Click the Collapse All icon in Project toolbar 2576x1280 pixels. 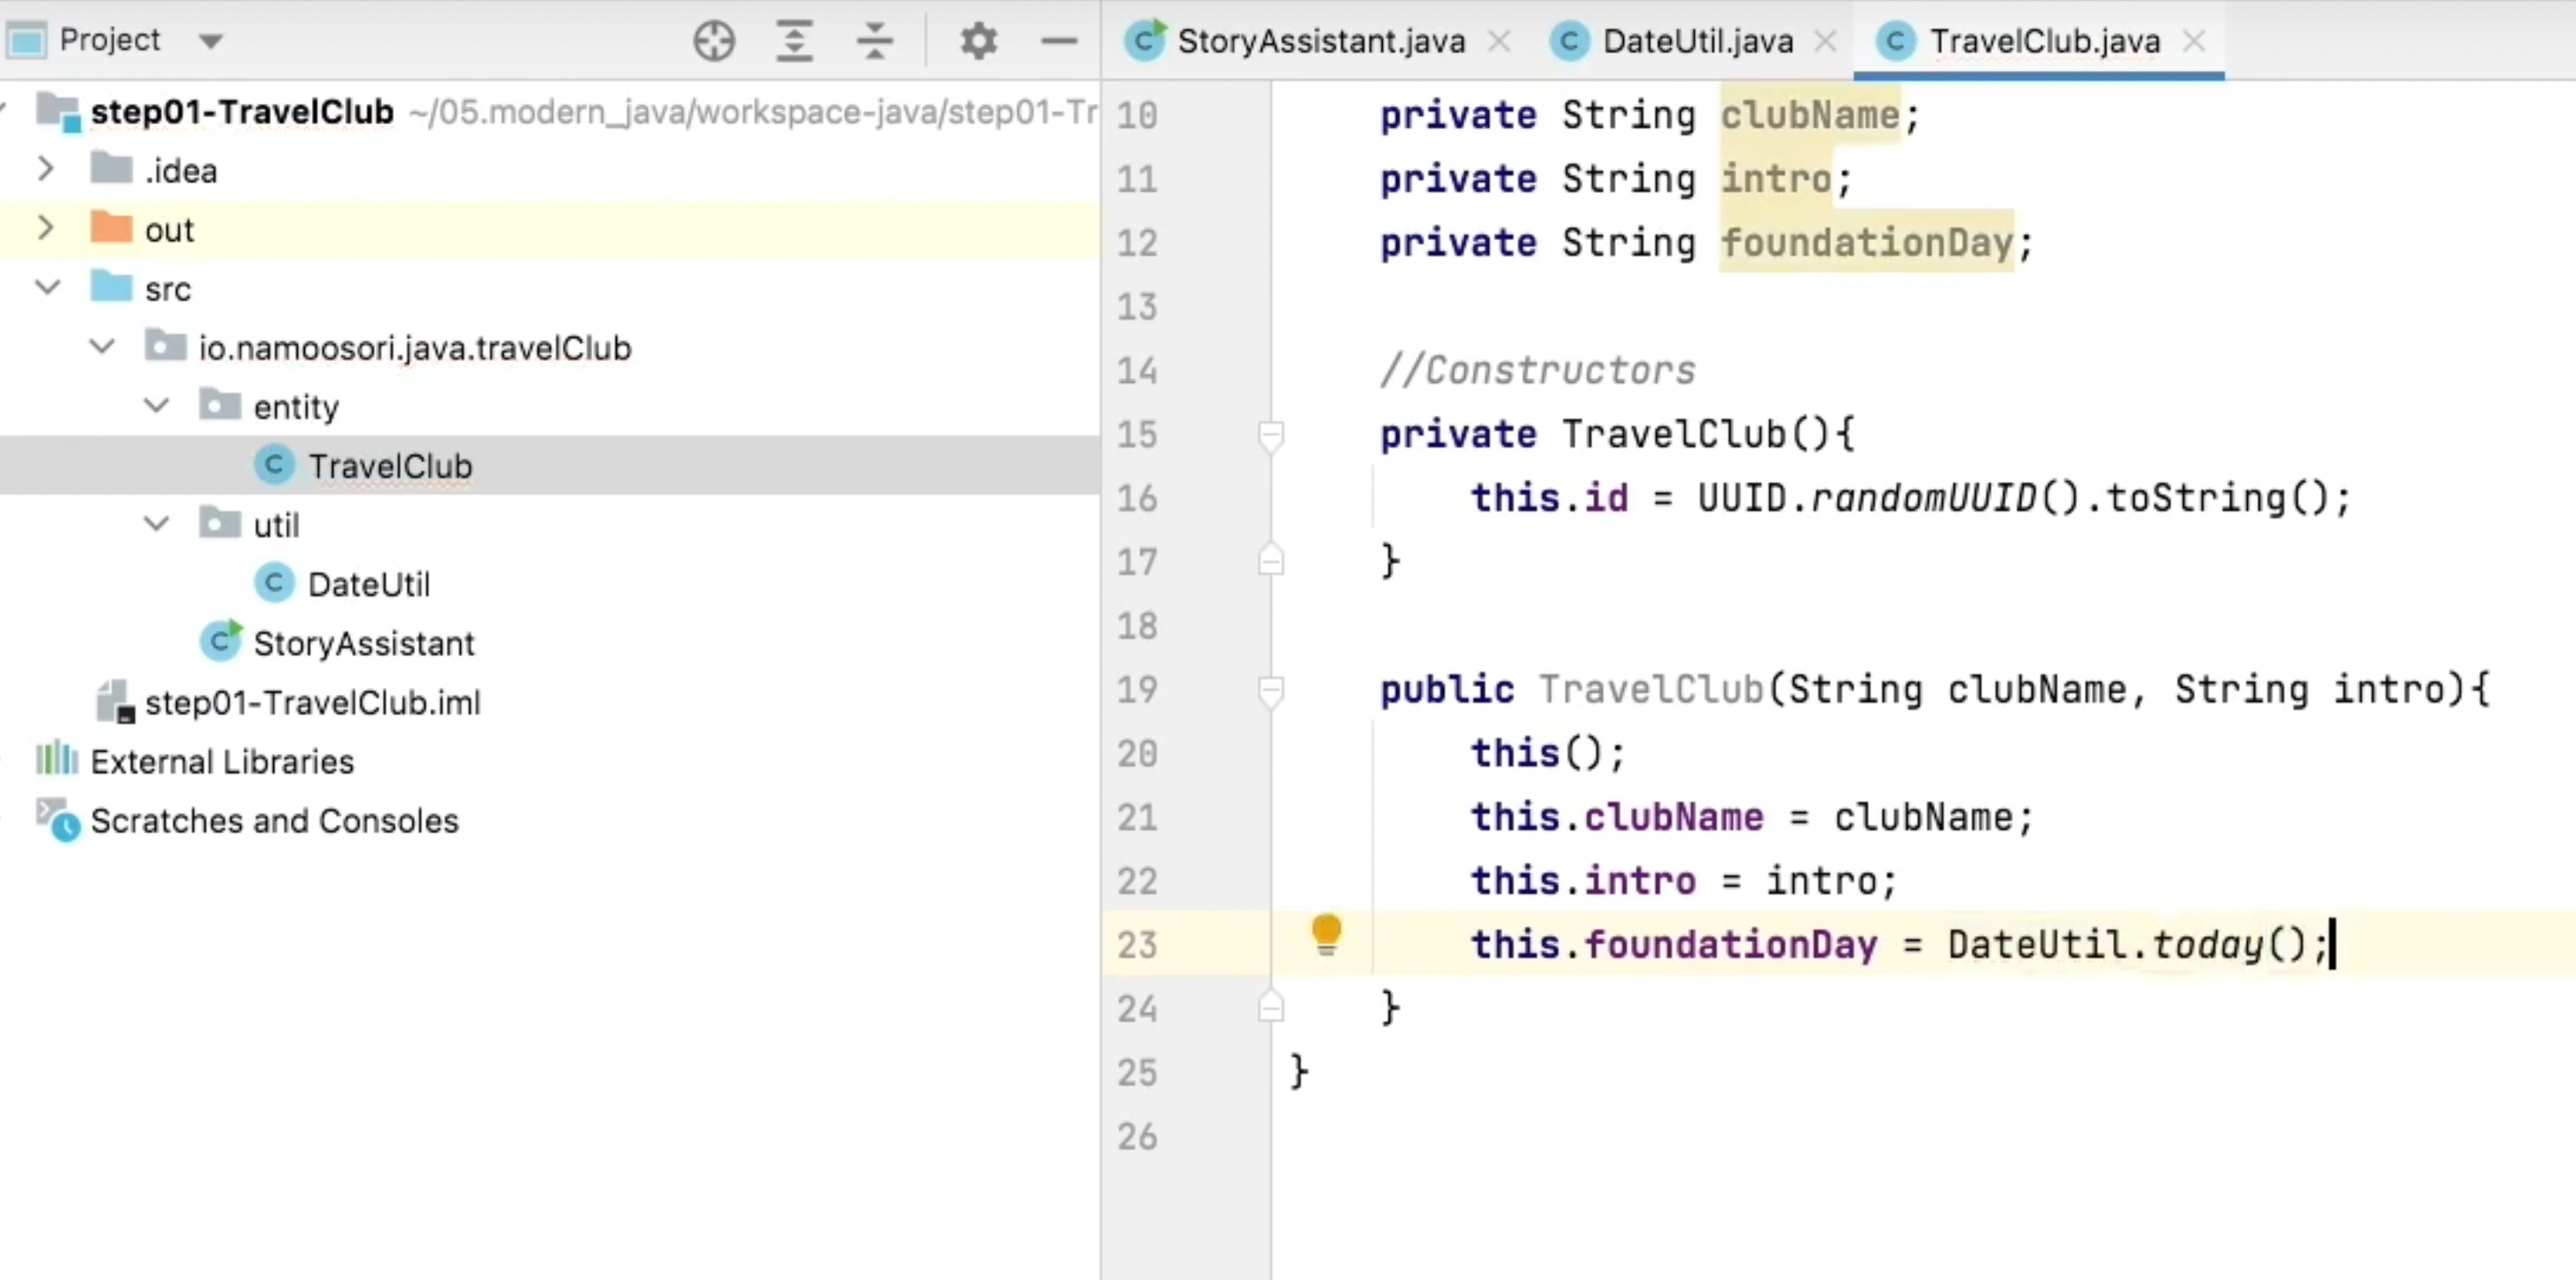click(x=875, y=41)
